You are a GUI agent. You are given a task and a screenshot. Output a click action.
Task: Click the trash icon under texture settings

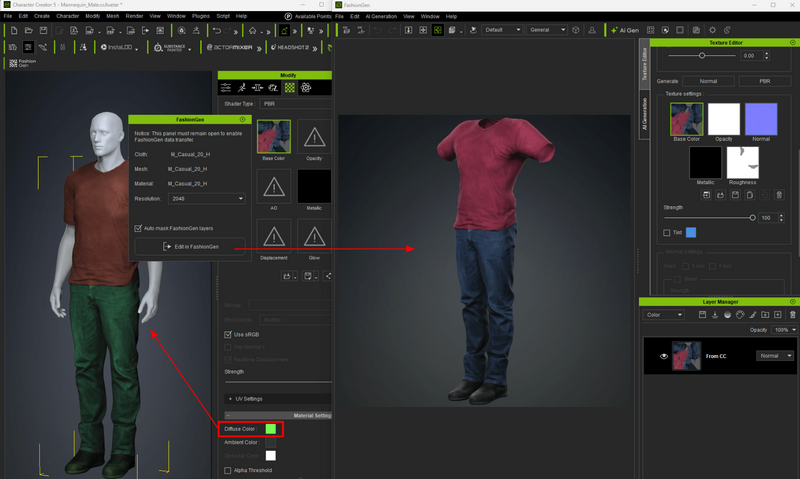point(779,195)
